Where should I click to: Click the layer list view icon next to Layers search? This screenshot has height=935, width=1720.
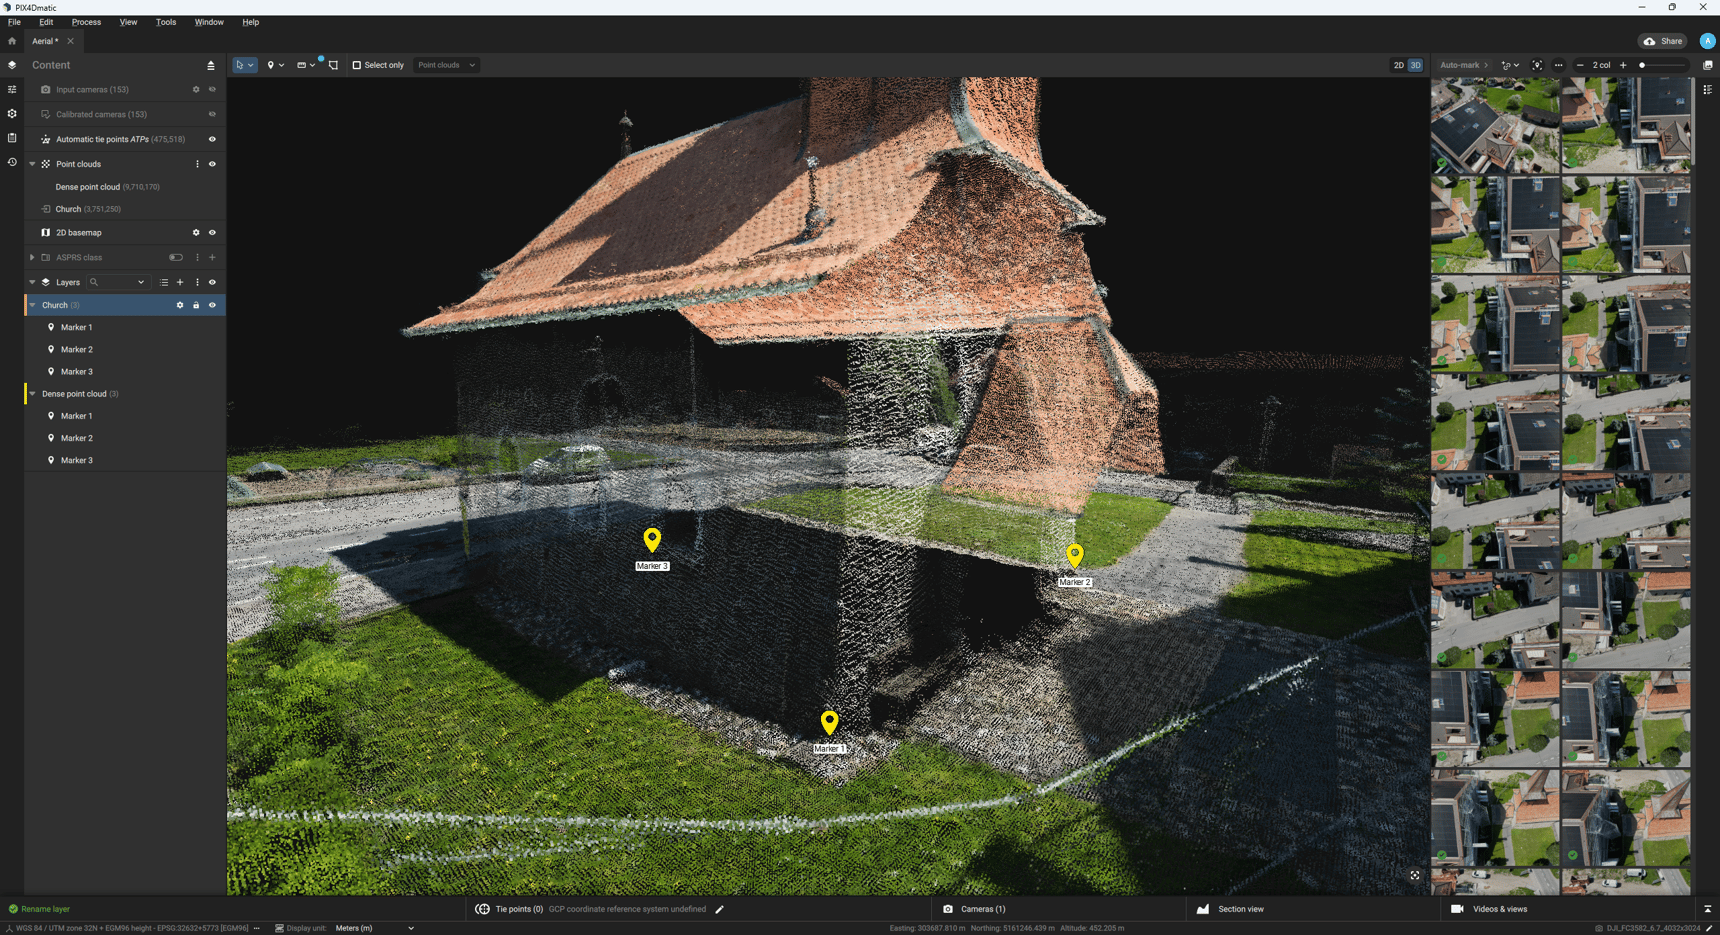pyautogui.click(x=164, y=282)
